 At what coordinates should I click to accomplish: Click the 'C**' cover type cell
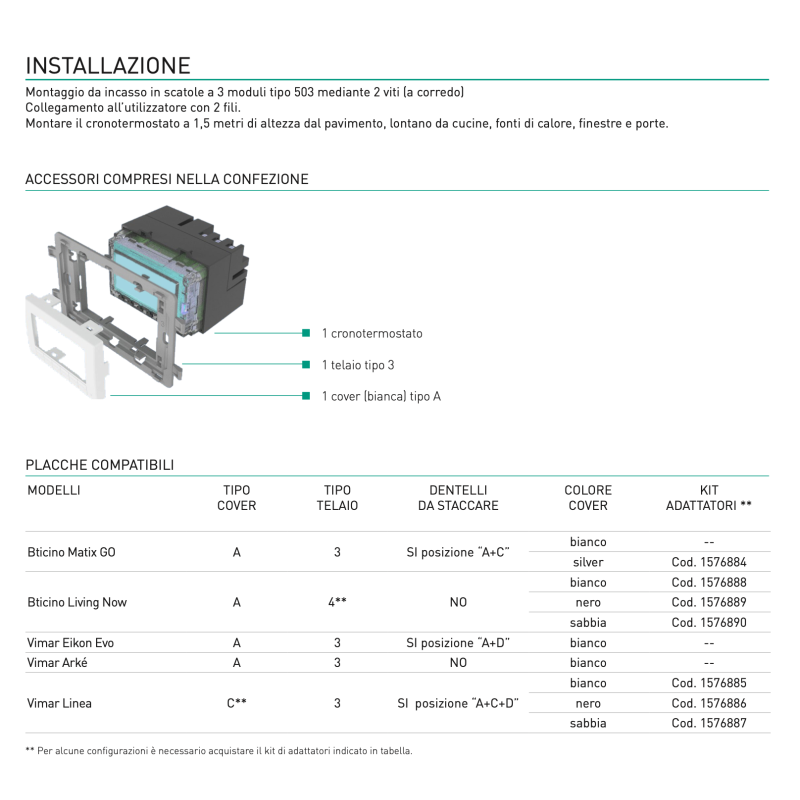pos(236,703)
